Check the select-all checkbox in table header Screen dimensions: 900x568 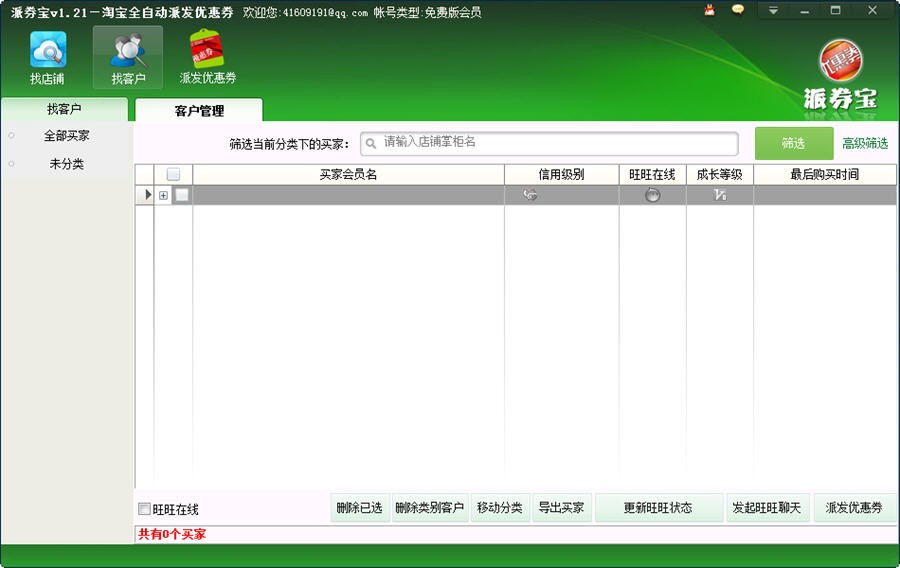[173, 174]
